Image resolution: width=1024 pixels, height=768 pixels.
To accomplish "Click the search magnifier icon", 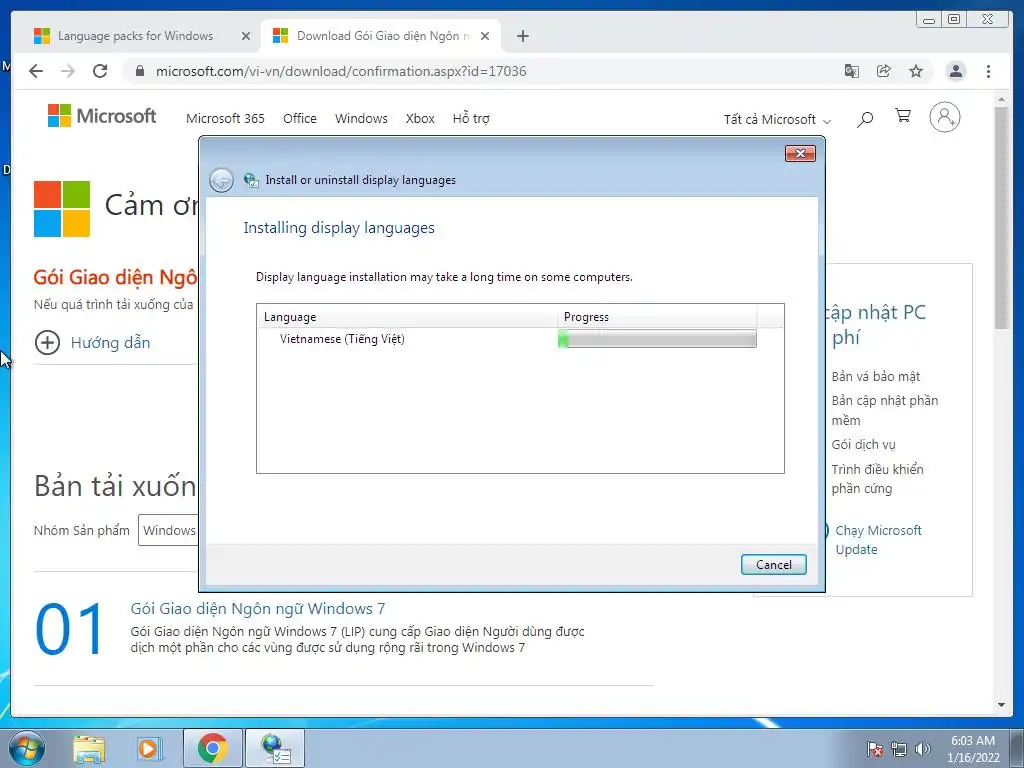I will [x=865, y=119].
